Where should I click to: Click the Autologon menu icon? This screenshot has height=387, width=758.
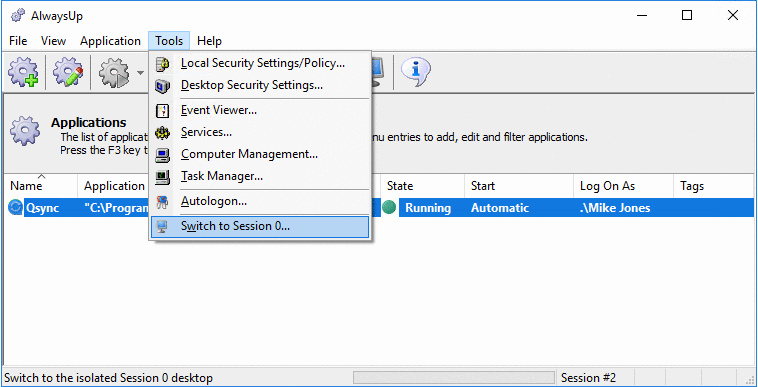[x=162, y=201]
